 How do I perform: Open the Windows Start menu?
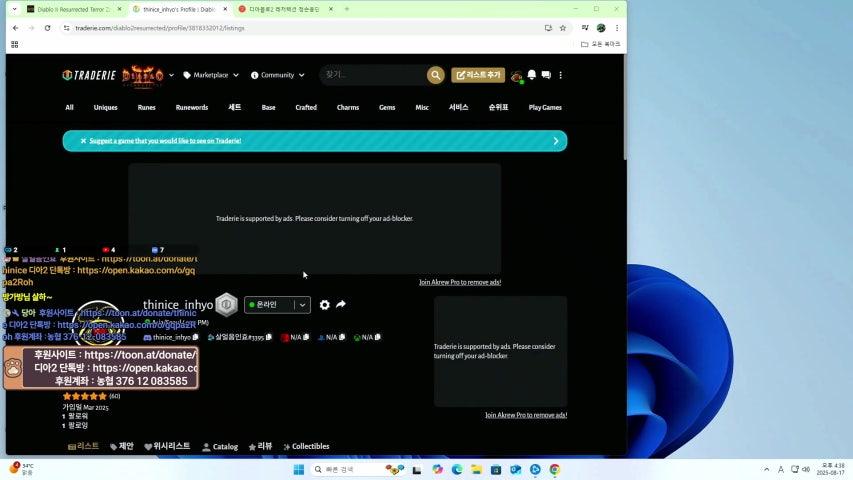299,470
